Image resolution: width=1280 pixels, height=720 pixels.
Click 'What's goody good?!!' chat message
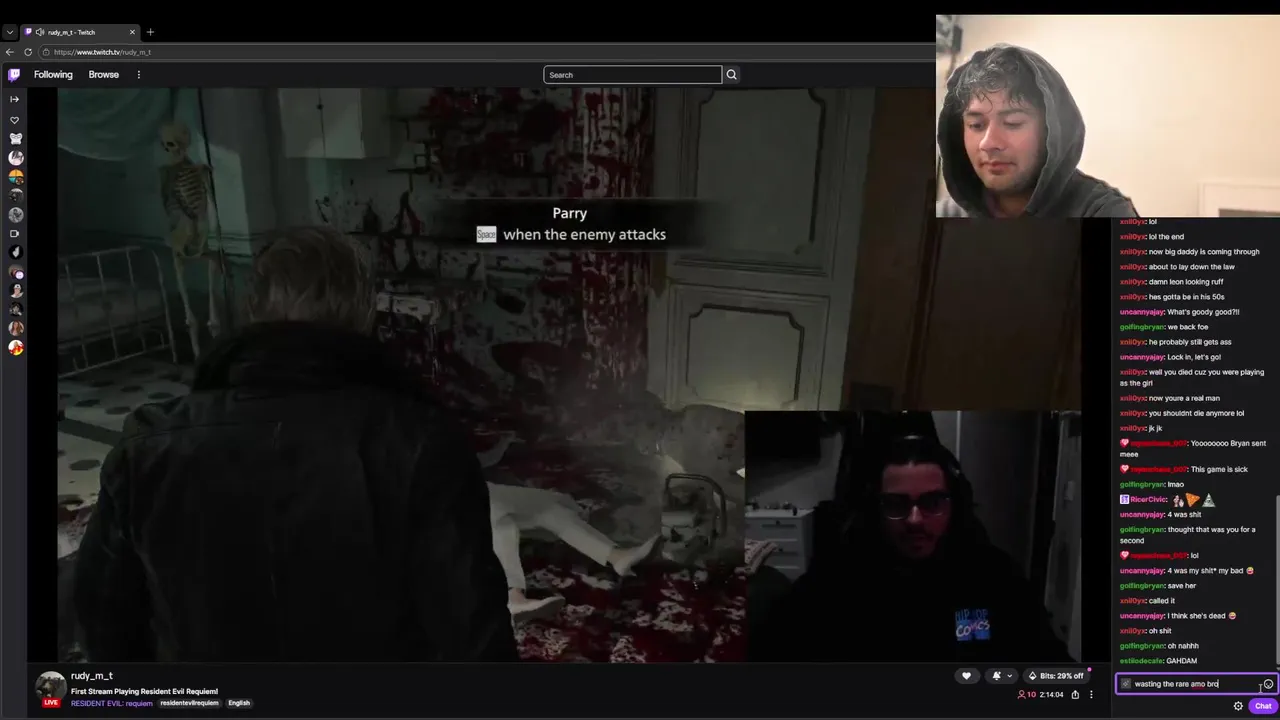[x=1203, y=312]
